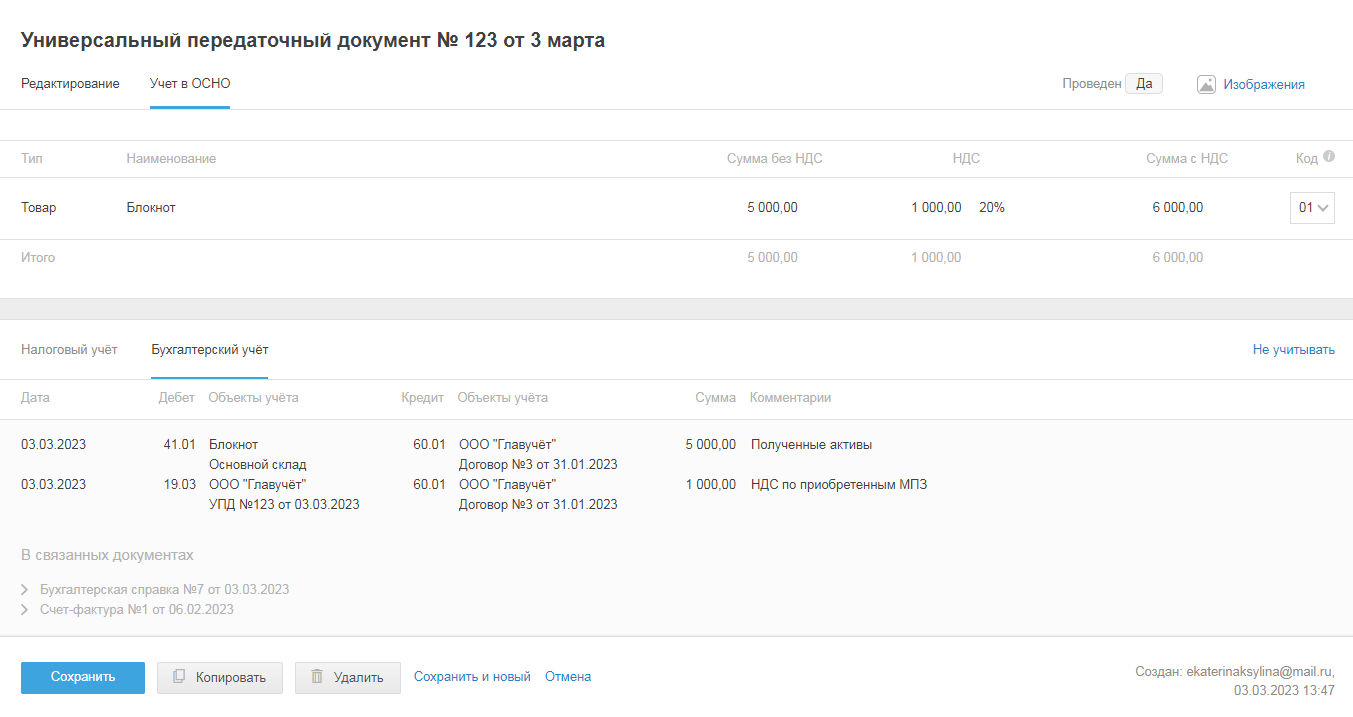Select the Бухгалтерский учёт tab
Viewport: 1353px width, 717px height.
(209, 350)
